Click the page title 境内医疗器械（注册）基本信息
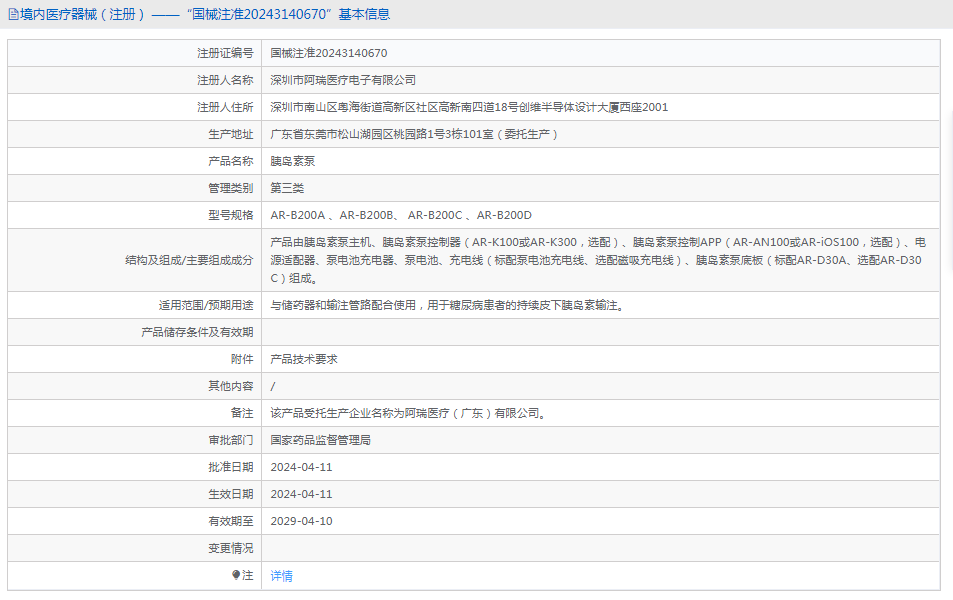 [x=205, y=15]
